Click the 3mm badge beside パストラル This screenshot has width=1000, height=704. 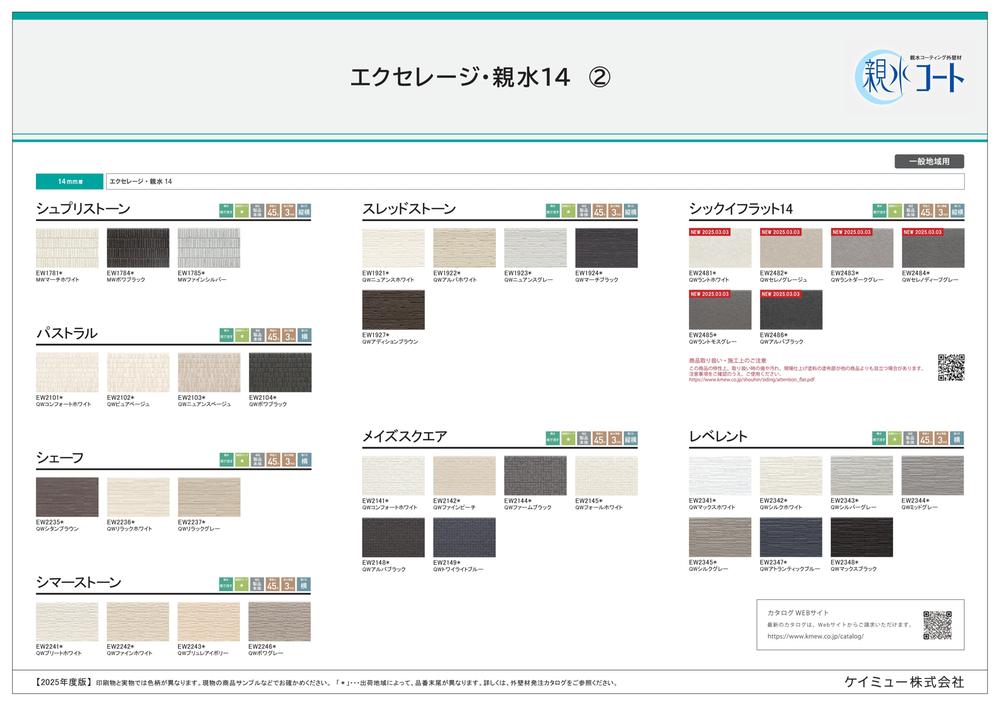[x=289, y=335]
